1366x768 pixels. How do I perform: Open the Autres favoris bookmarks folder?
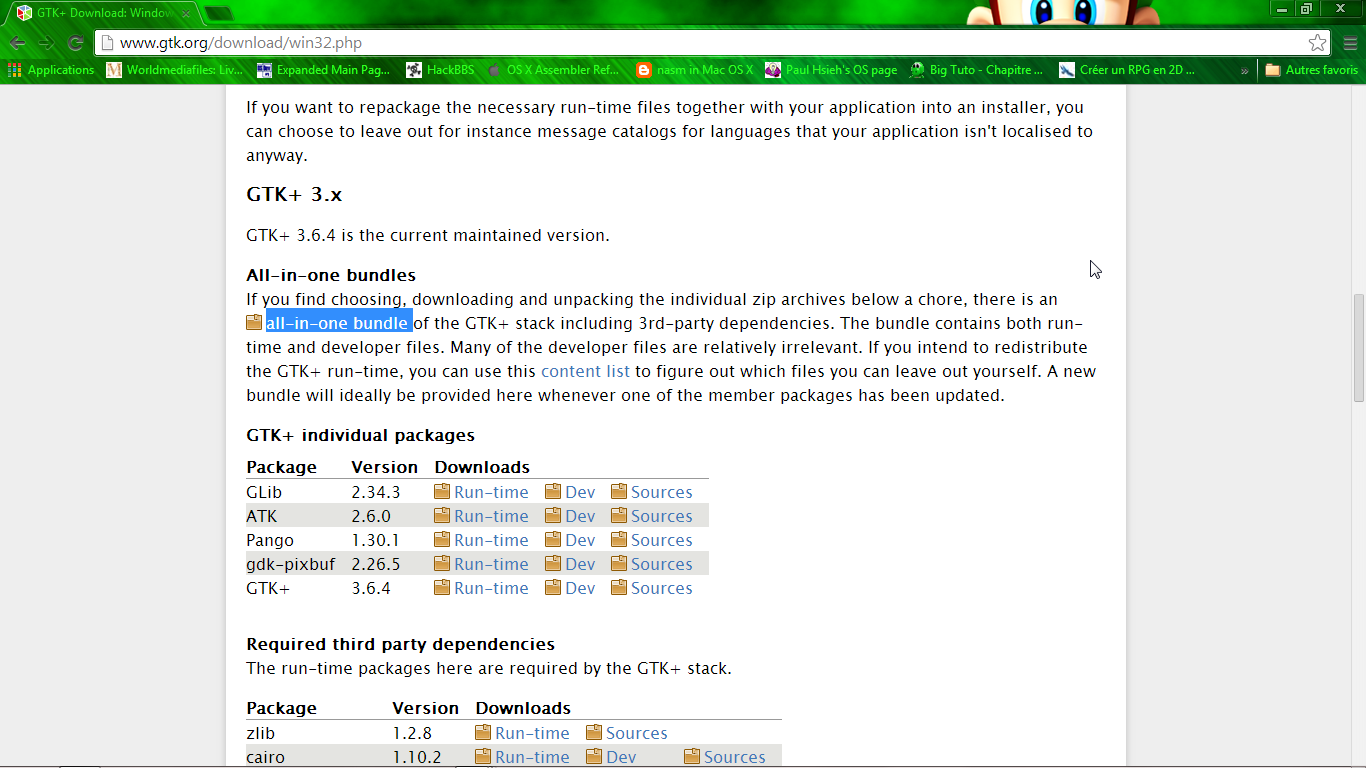coord(1311,70)
